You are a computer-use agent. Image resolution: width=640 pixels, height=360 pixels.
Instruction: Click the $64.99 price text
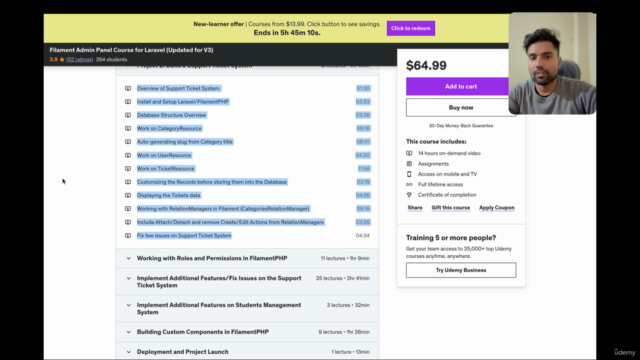(426, 65)
